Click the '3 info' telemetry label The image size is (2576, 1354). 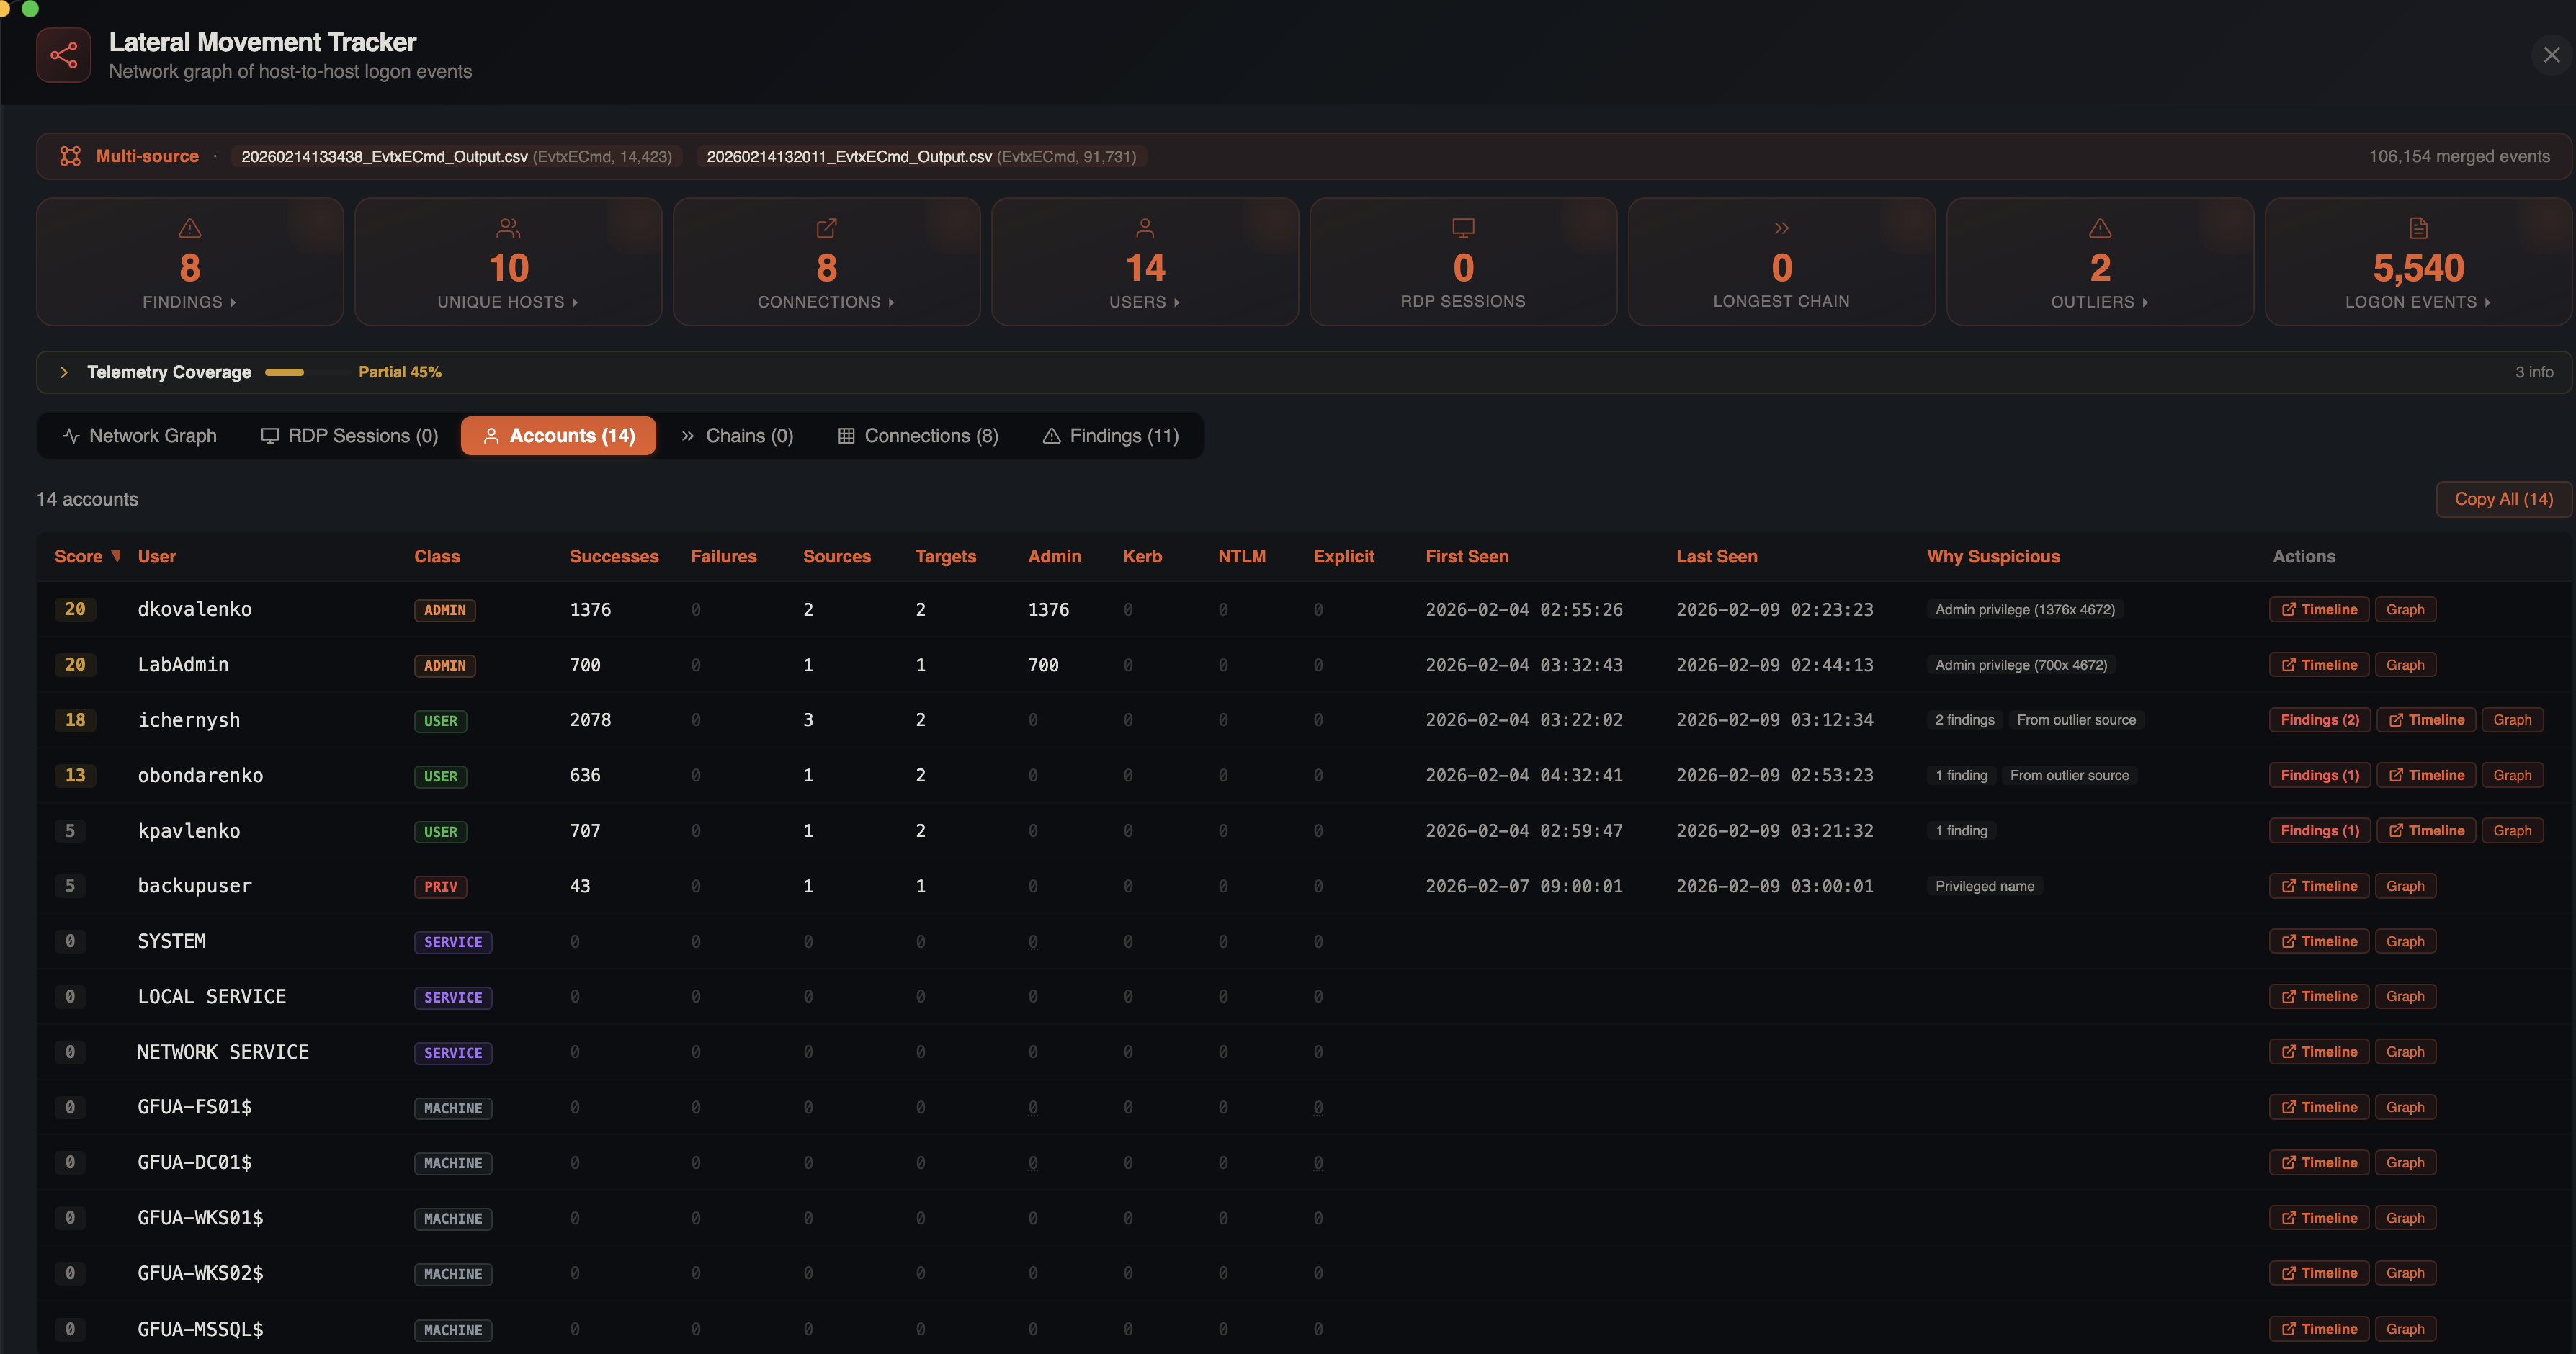(x=2534, y=372)
